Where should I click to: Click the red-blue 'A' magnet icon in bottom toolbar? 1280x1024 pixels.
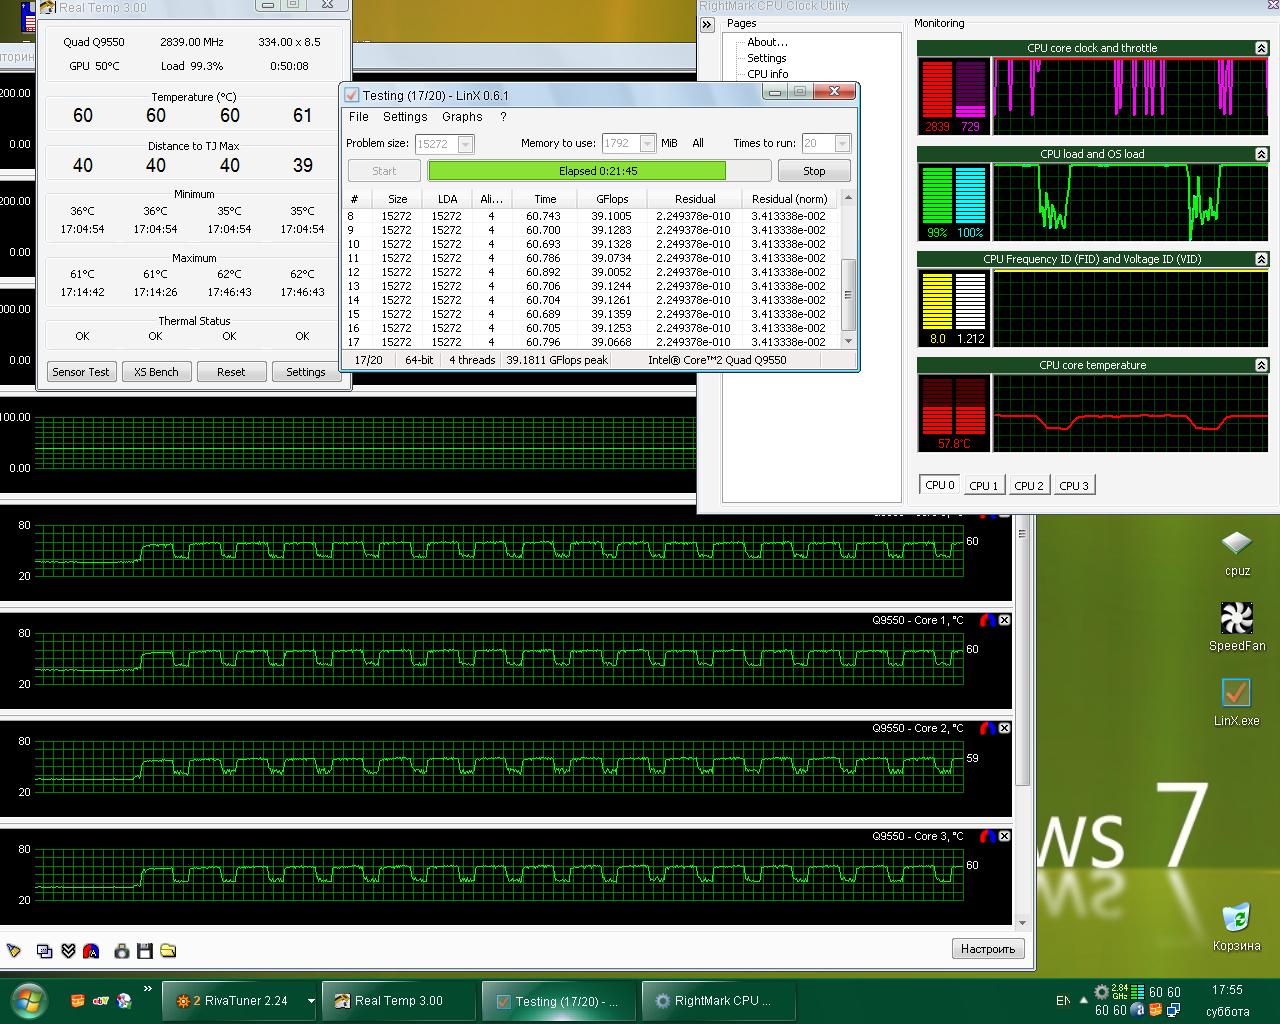[91, 950]
